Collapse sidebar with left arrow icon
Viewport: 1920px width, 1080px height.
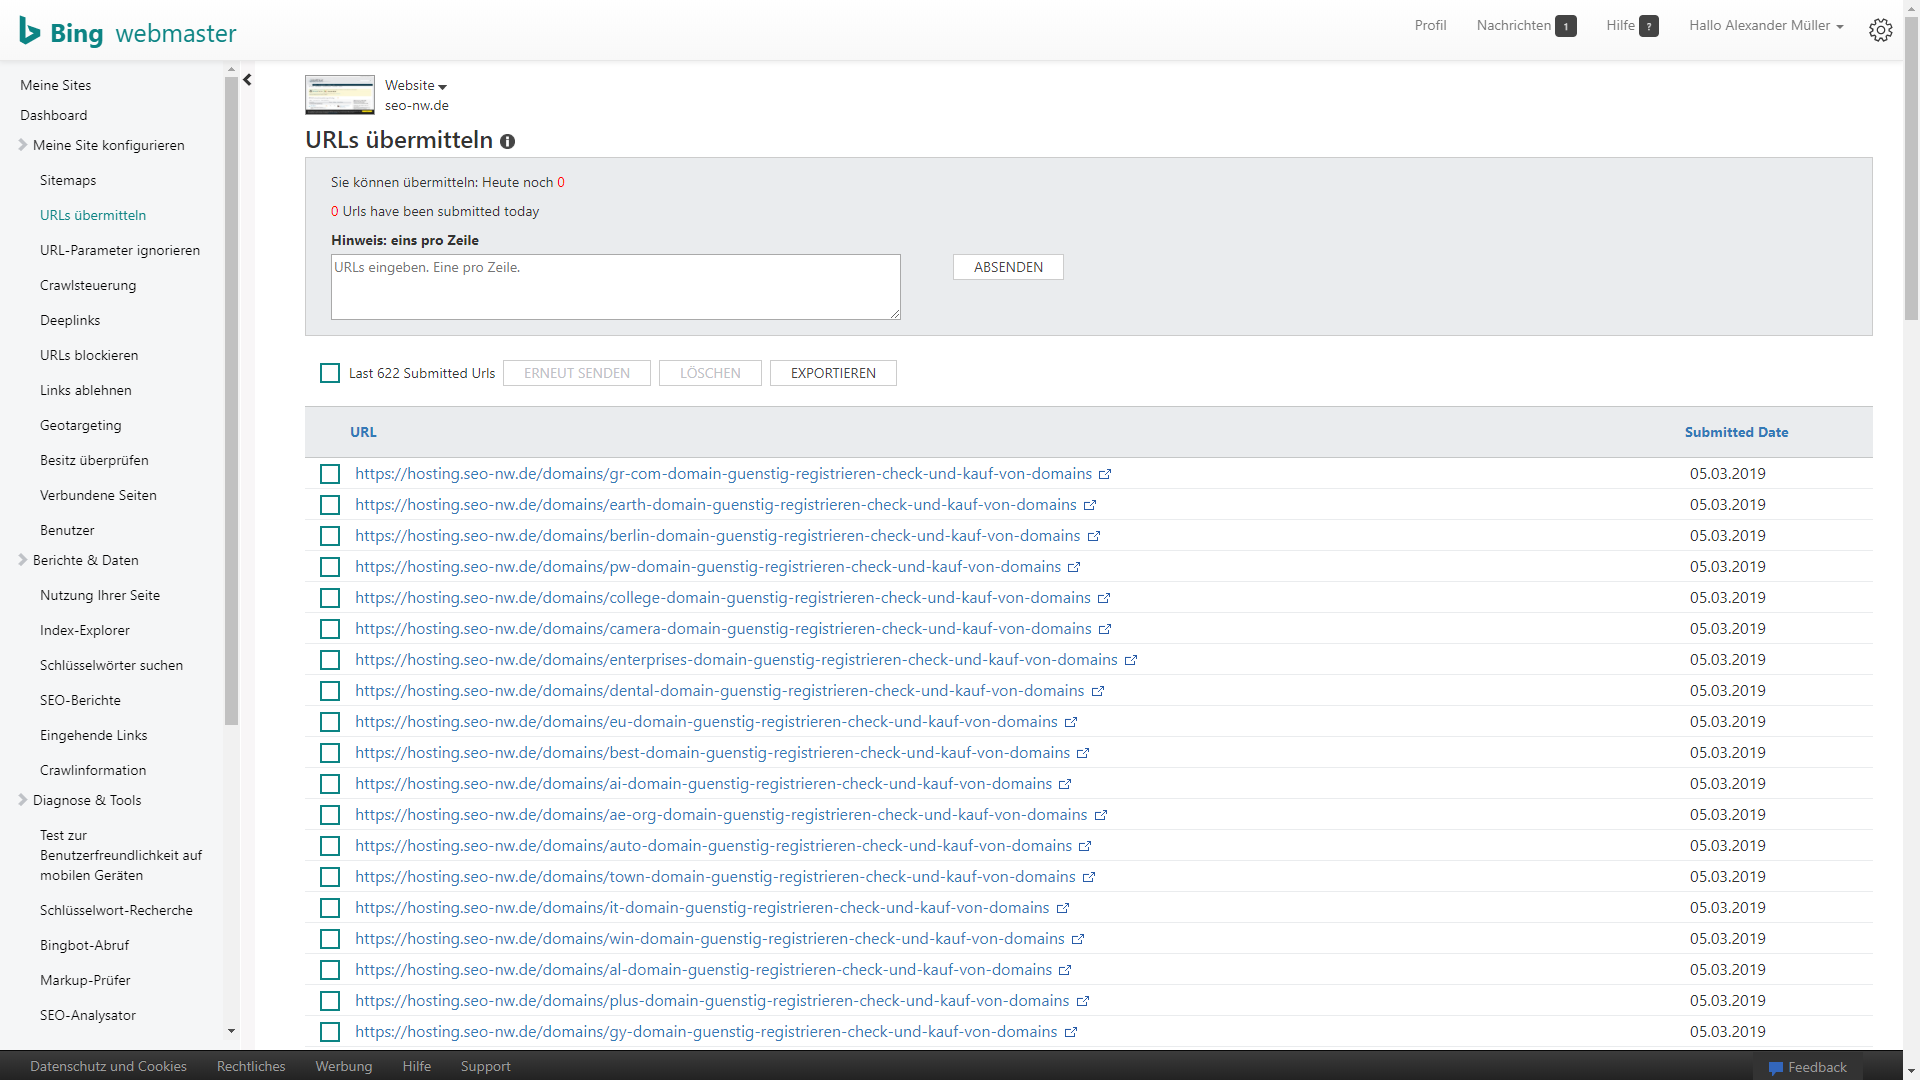tap(247, 80)
